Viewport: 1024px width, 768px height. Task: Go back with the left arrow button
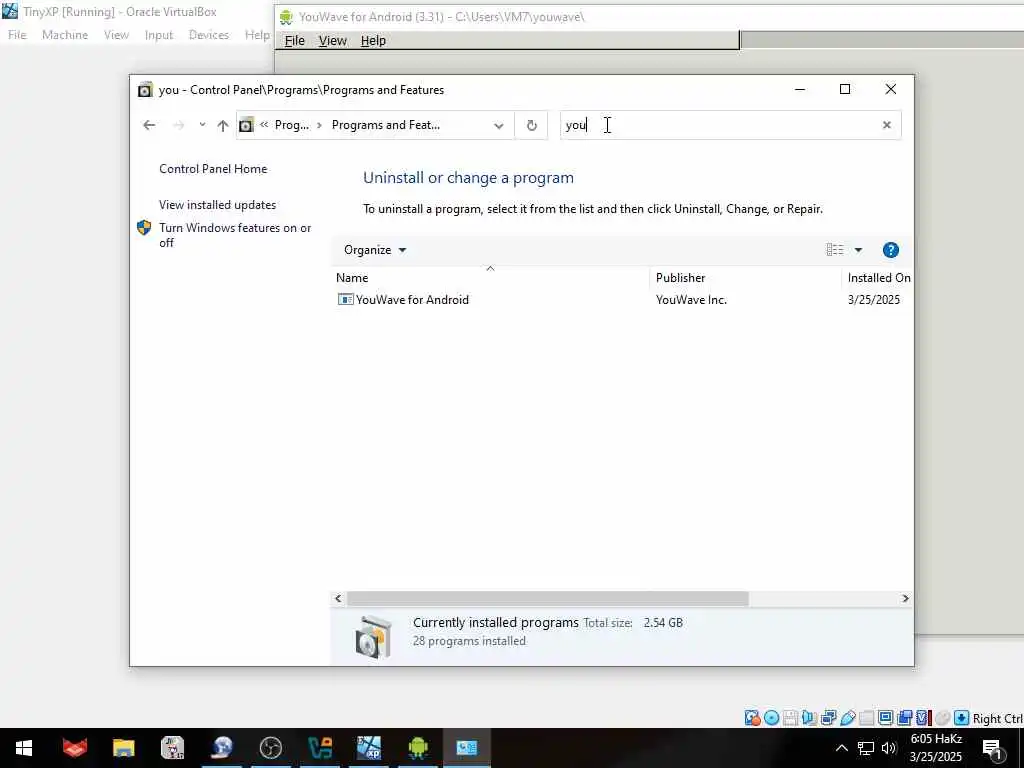[x=149, y=125]
